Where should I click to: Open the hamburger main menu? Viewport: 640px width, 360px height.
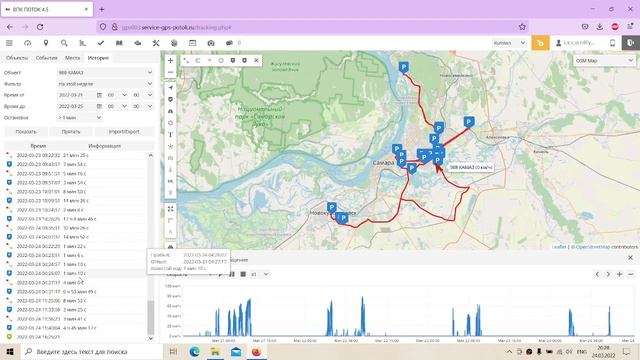[x=9, y=43]
